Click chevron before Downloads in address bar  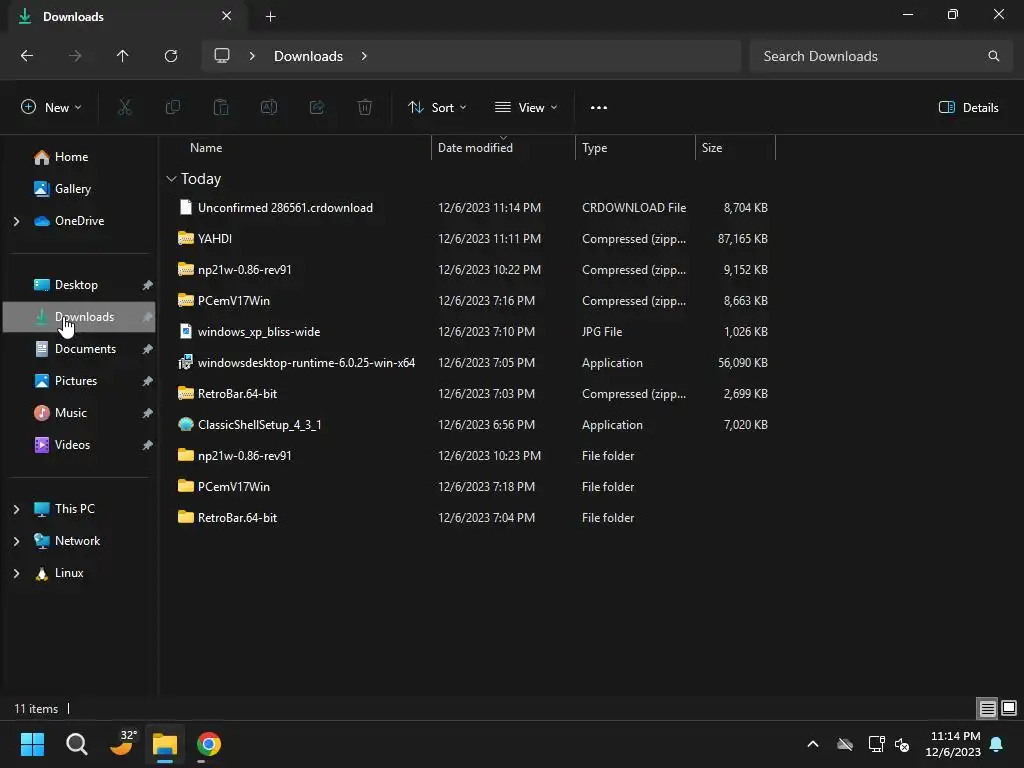pyautogui.click(x=251, y=56)
